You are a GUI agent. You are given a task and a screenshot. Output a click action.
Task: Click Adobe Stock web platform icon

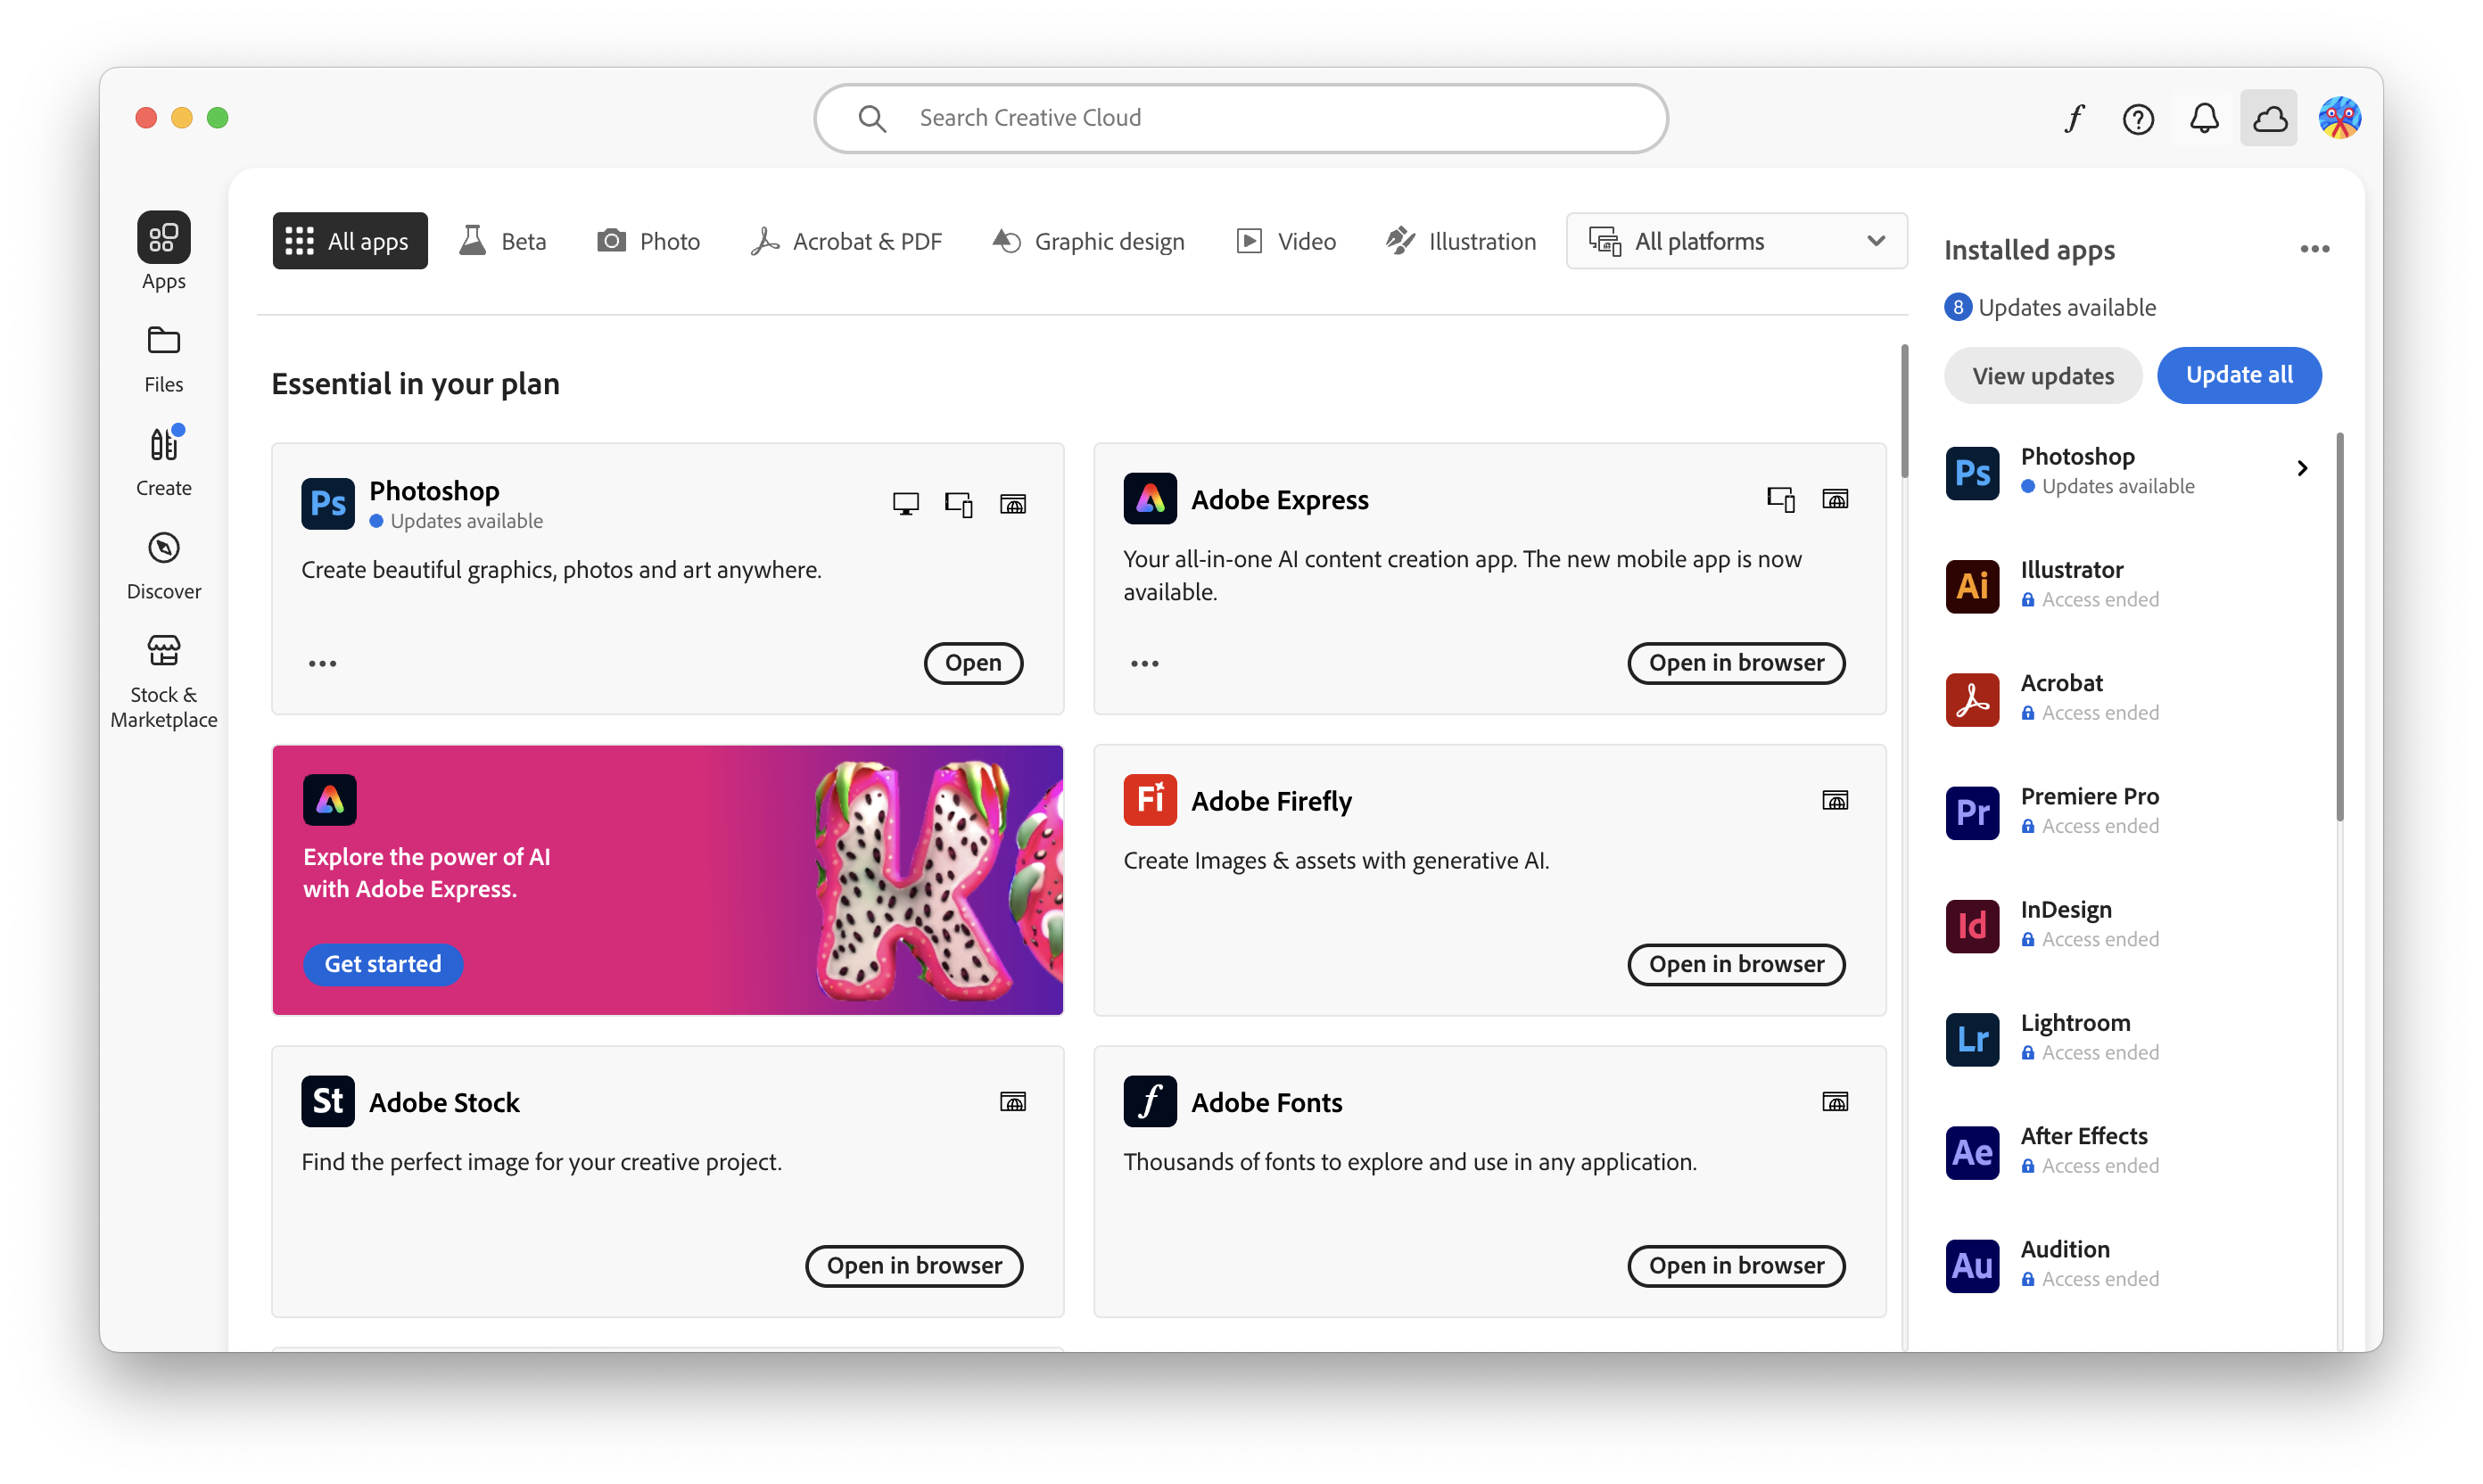pyautogui.click(x=1013, y=1101)
